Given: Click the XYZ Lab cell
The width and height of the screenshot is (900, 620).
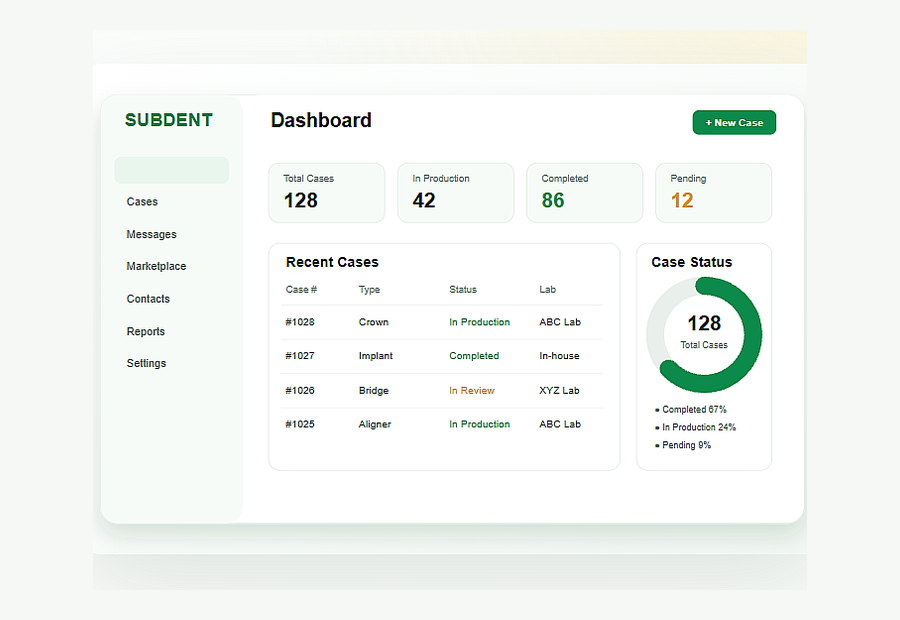Looking at the screenshot, I should pyautogui.click(x=559, y=390).
